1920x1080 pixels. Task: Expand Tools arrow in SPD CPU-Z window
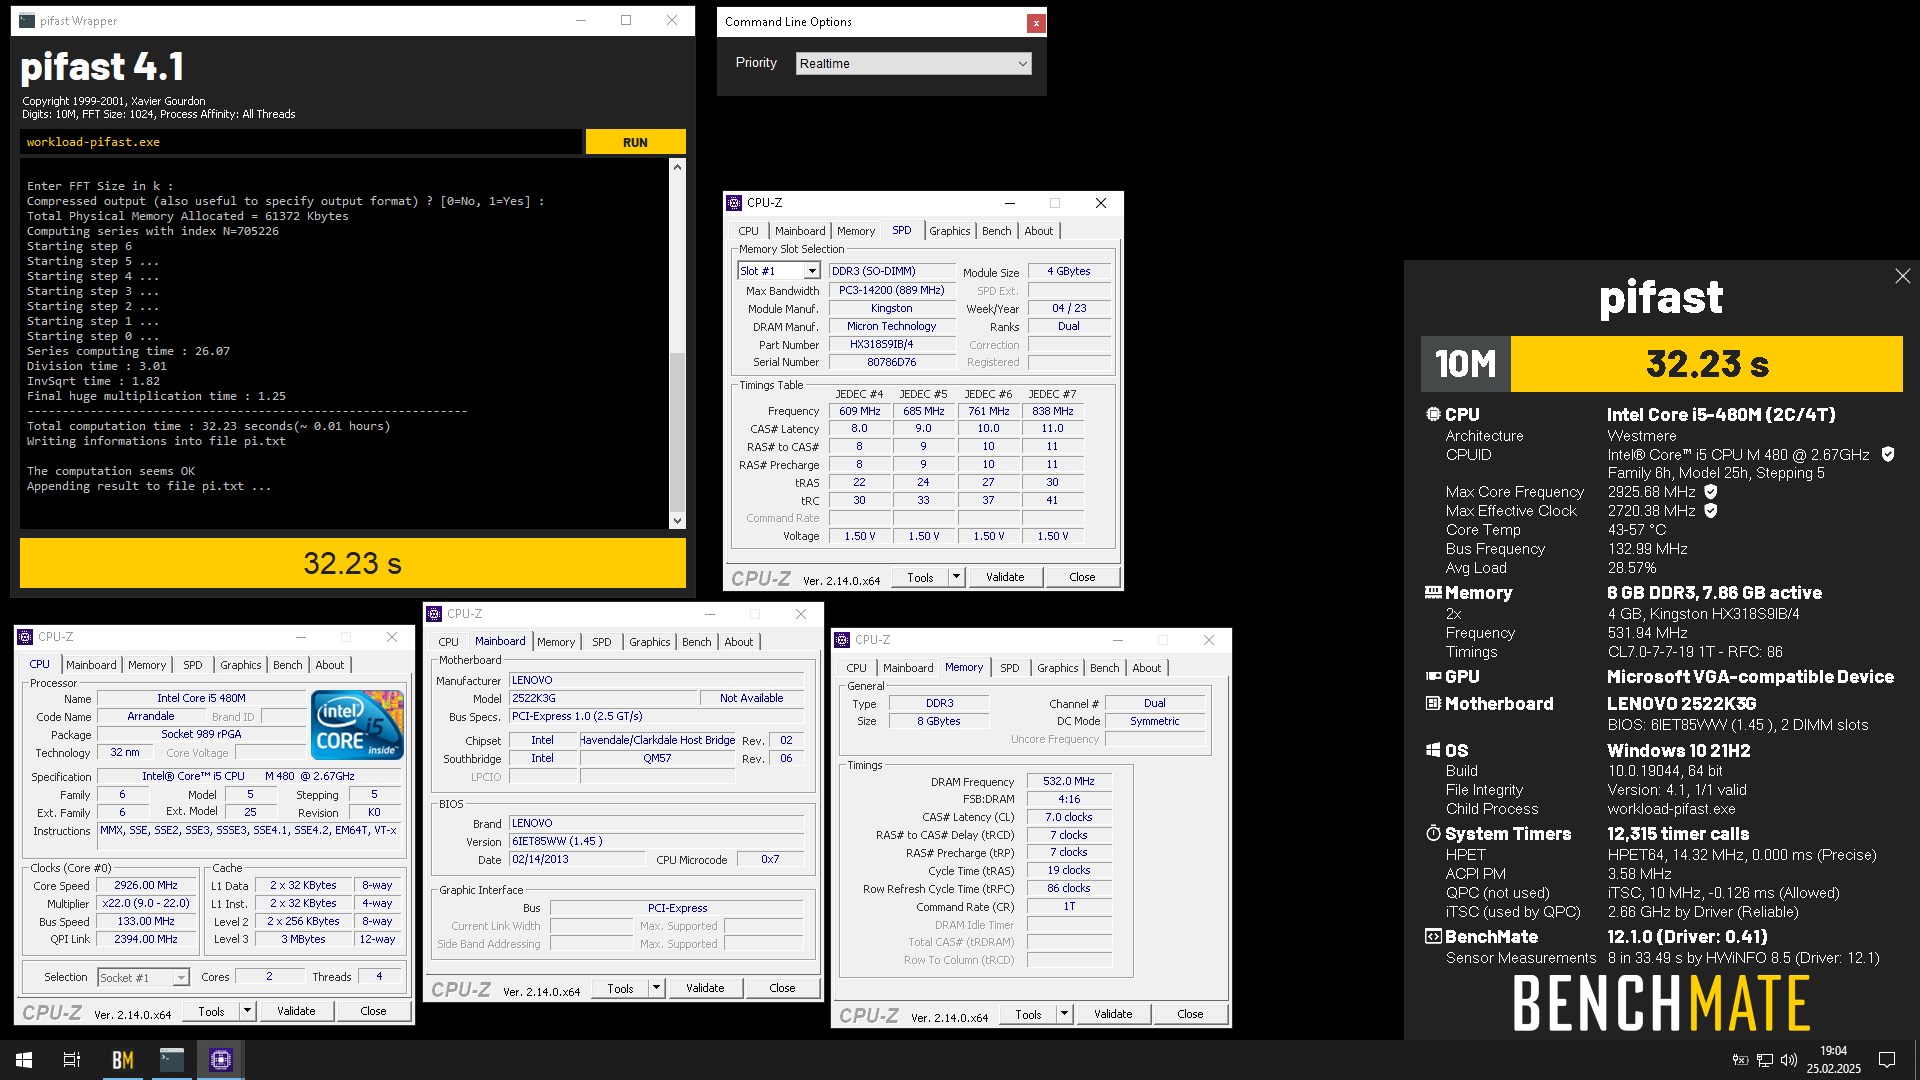956,577
